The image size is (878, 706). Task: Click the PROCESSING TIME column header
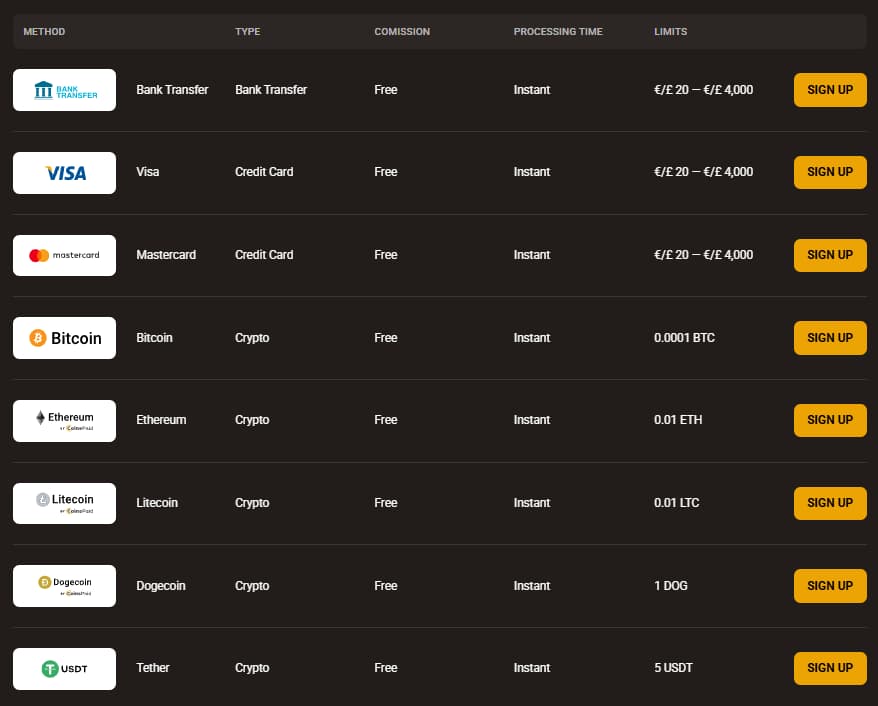[x=558, y=32]
